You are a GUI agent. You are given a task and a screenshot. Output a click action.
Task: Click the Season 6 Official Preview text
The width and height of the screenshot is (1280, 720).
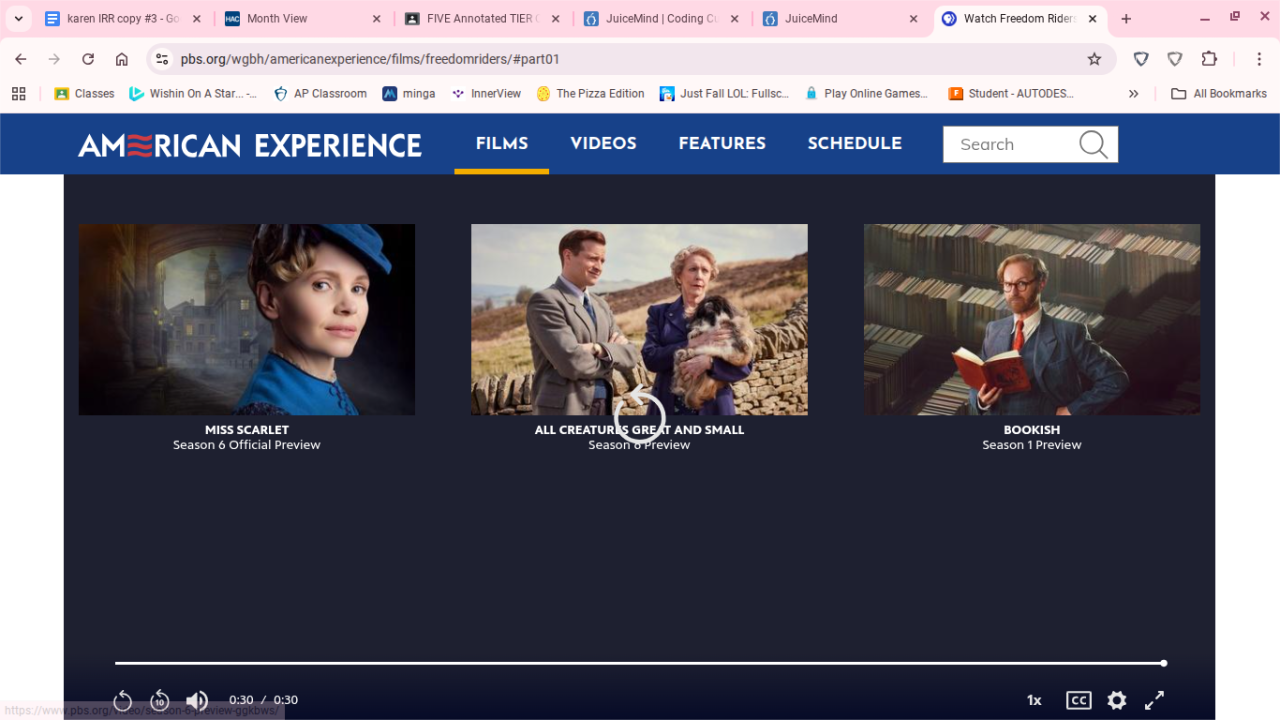click(247, 445)
